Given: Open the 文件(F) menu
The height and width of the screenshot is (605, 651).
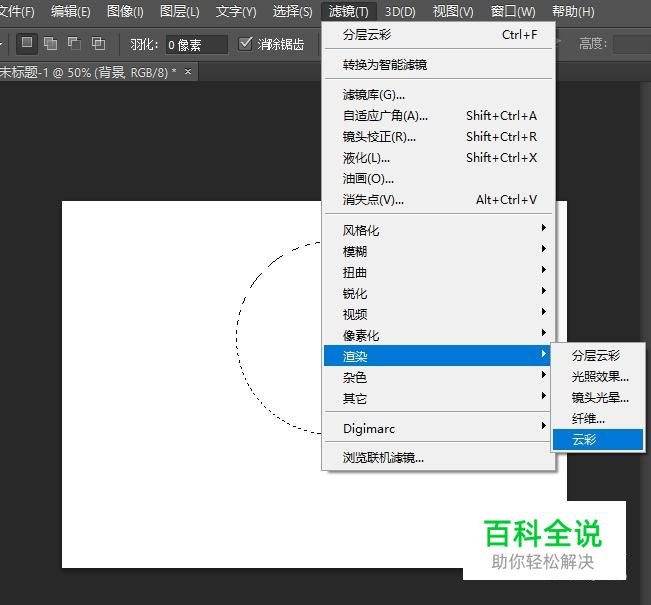Looking at the screenshot, I should point(17,11).
